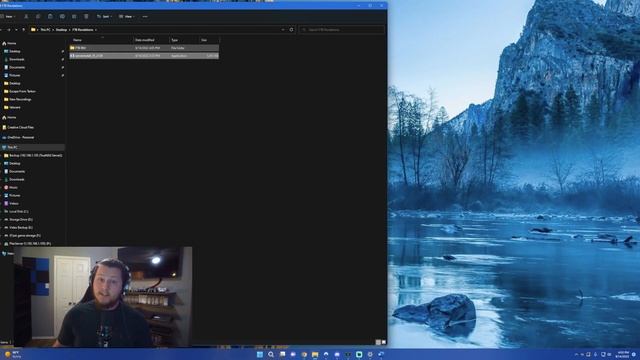Show hidden tray icons chevron
The height and width of the screenshot is (360, 640).
pos(576,354)
